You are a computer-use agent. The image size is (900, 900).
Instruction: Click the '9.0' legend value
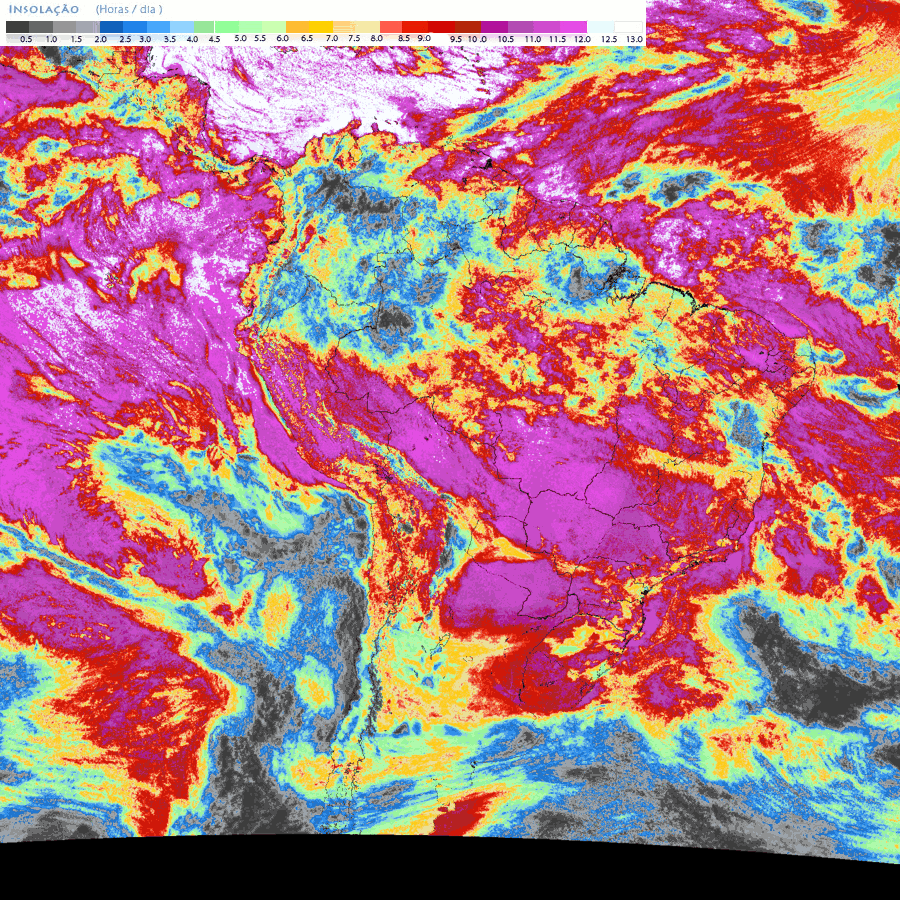point(424,38)
